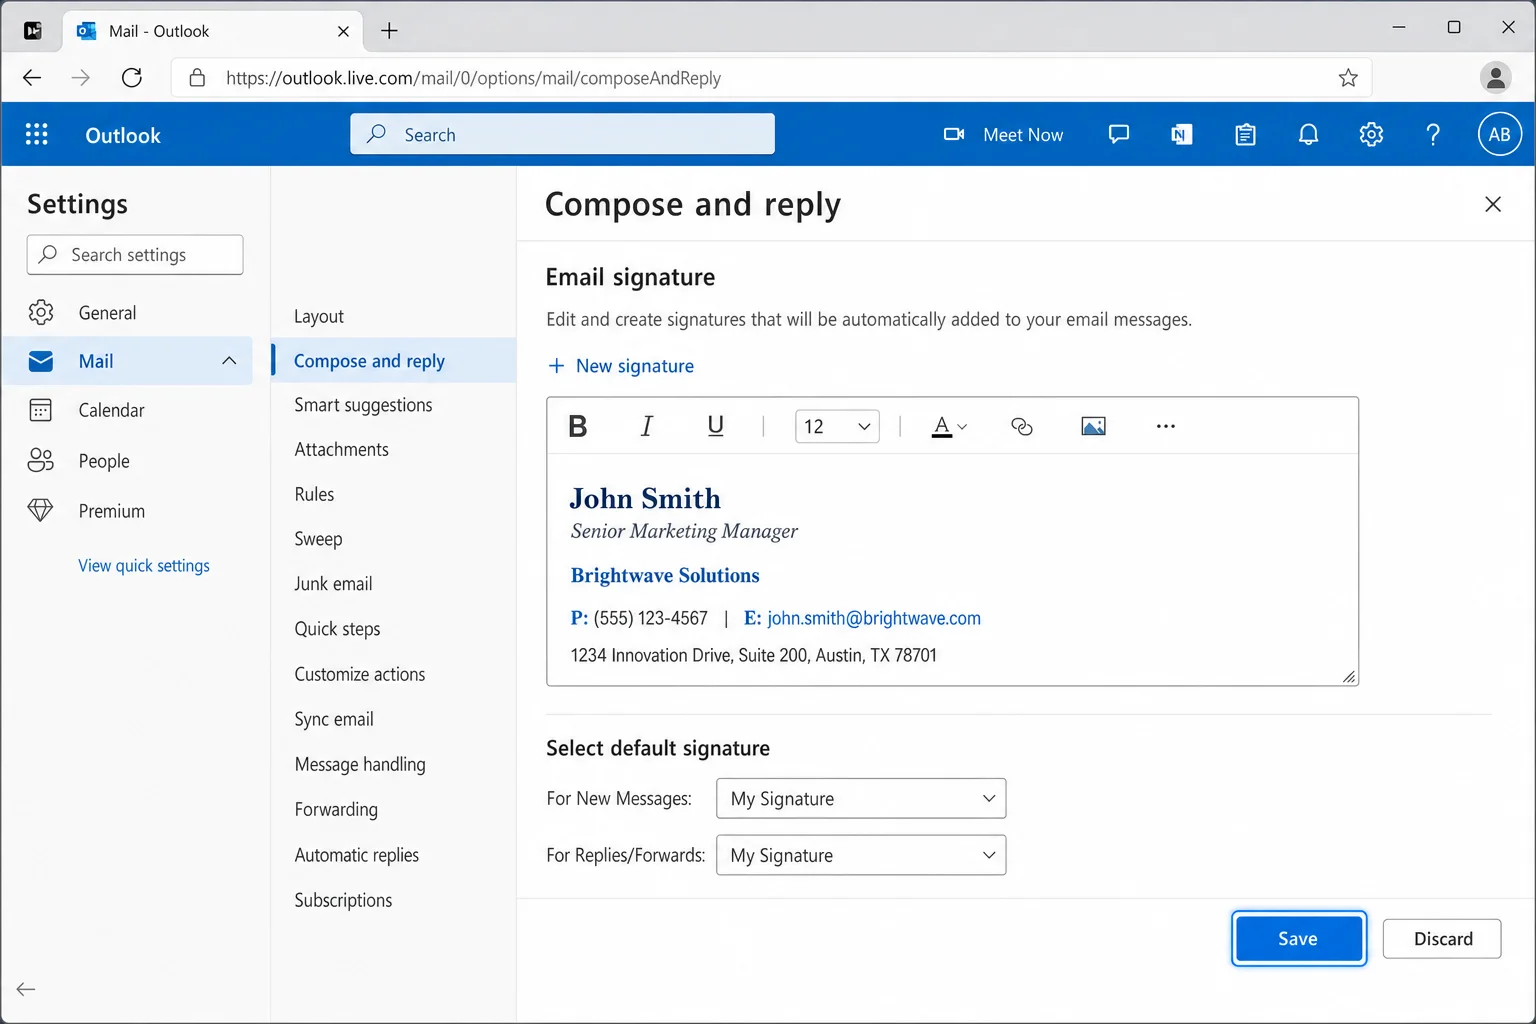Open View quick settings link
Screen dimensions: 1536x1024
point(144,565)
